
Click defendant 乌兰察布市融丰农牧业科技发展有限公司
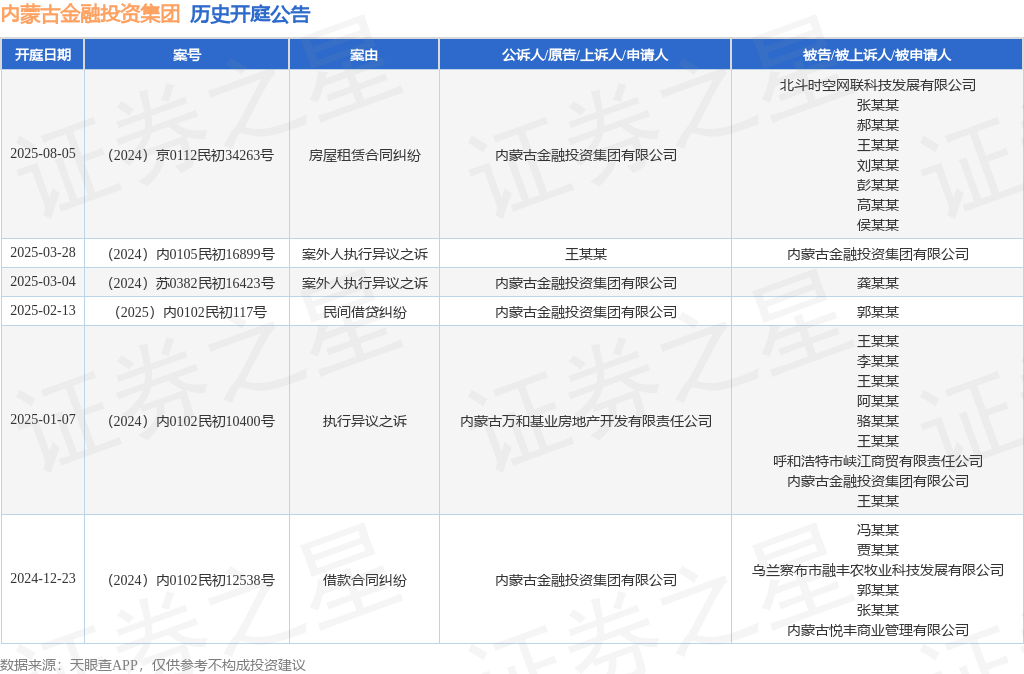click(878, 570)
